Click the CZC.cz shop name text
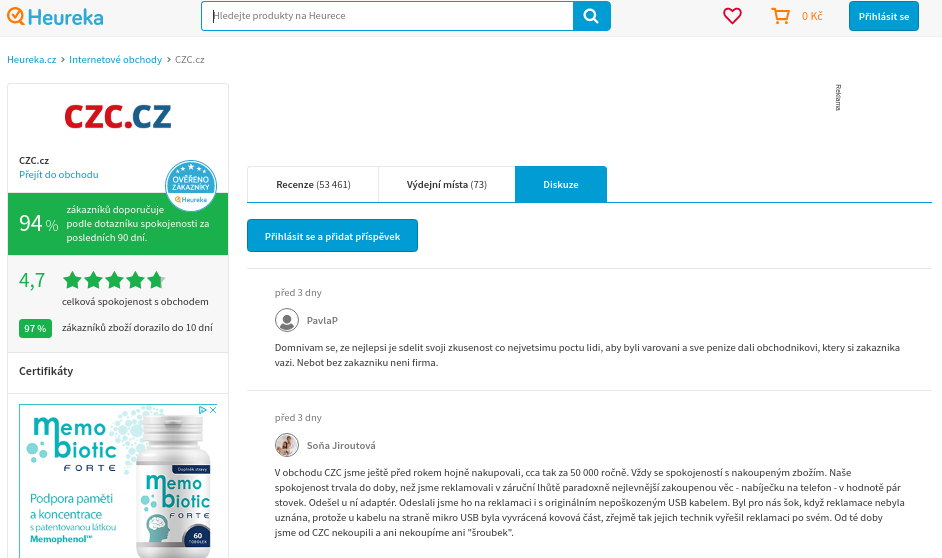The image size is (942, 558). [x=34, y=160]
